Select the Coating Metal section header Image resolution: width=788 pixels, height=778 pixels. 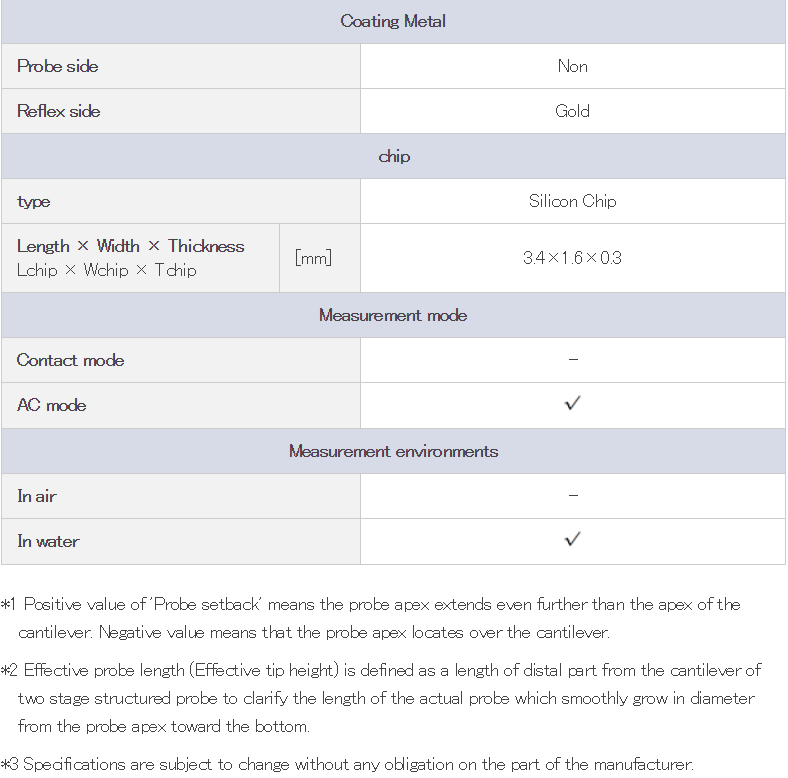tap(393, 22)
